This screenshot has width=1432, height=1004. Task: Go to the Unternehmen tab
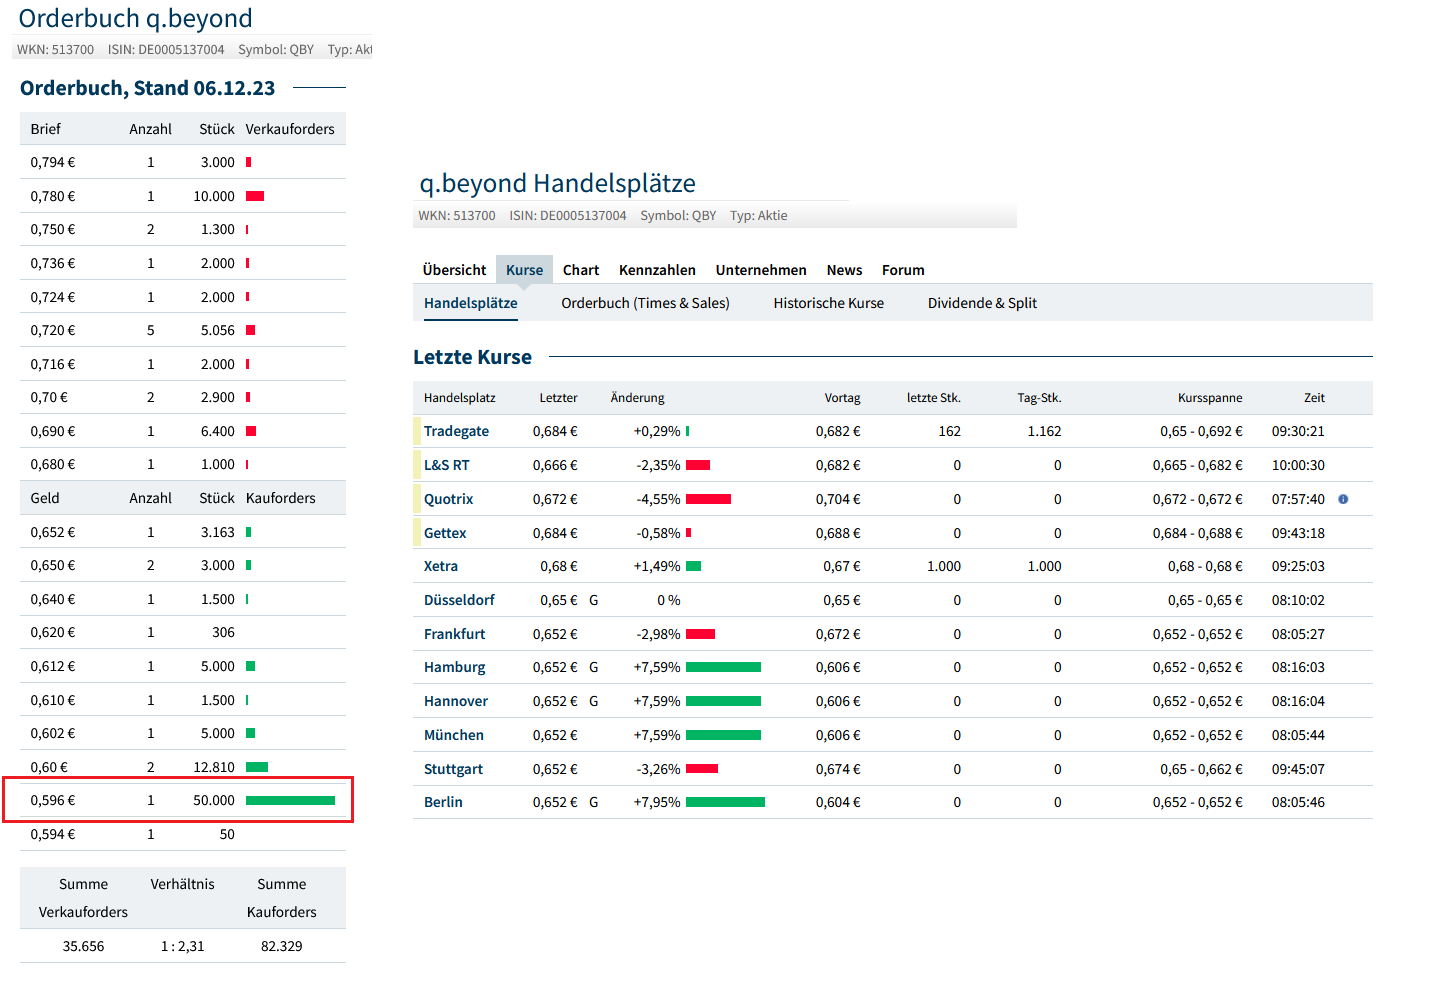761,270
